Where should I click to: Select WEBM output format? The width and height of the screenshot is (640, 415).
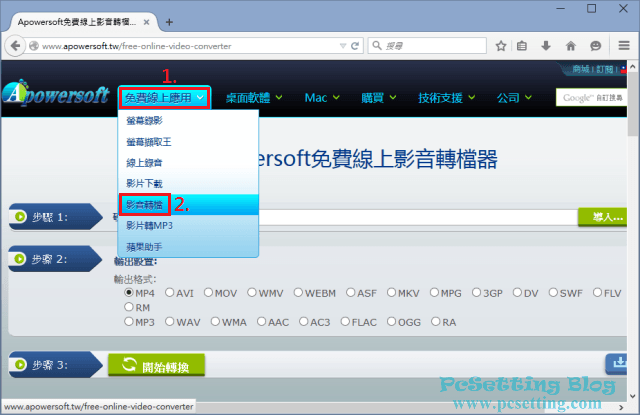click(298, 293)
